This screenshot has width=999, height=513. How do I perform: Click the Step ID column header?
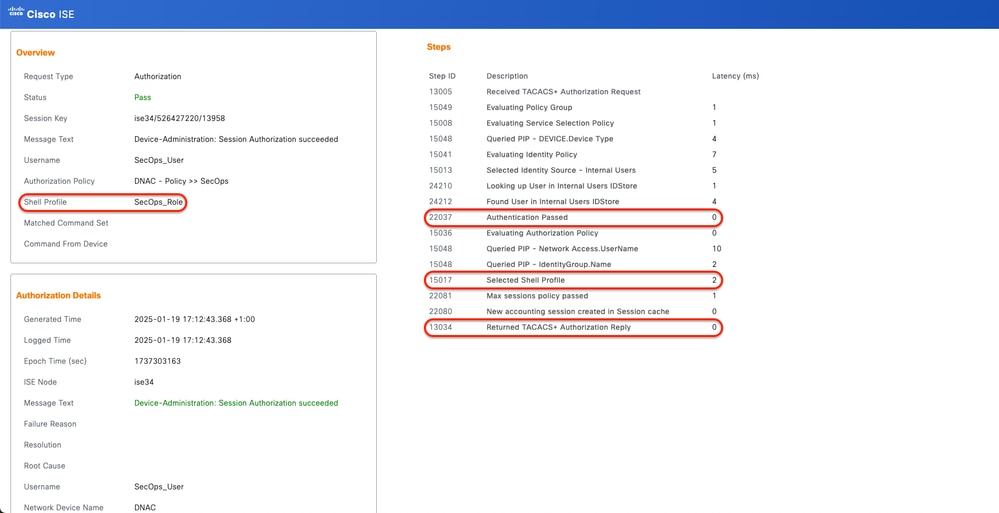click(x=442, y=76)
